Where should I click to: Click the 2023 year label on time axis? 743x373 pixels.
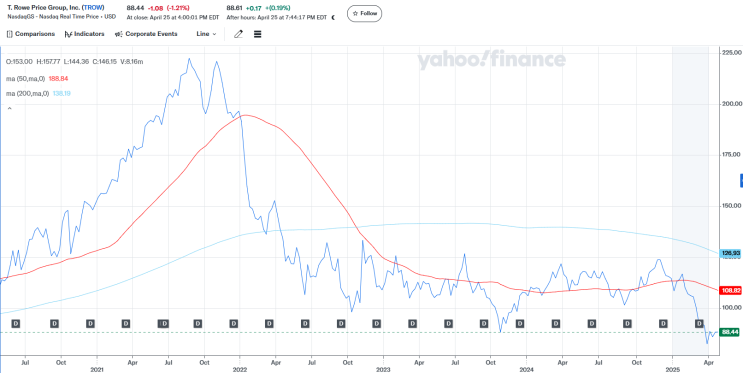pyautogui.click(x=383, y=369)
